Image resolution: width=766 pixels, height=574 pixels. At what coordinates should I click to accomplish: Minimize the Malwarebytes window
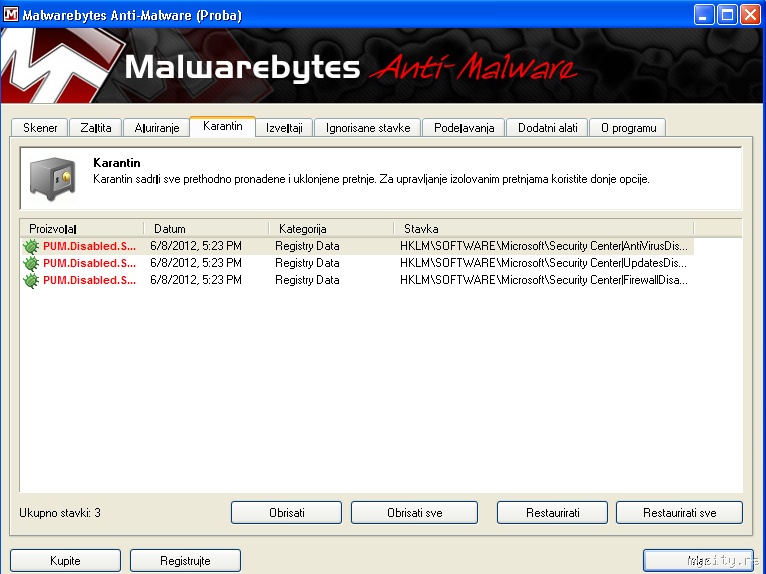(x=703, y=15)
